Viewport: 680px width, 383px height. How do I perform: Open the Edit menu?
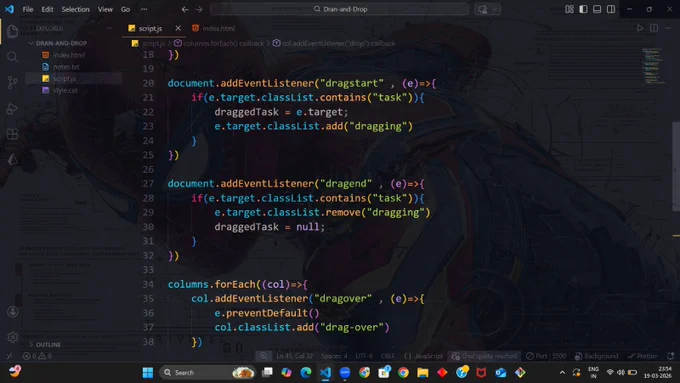pyautogui.click(x=47, y=9)
